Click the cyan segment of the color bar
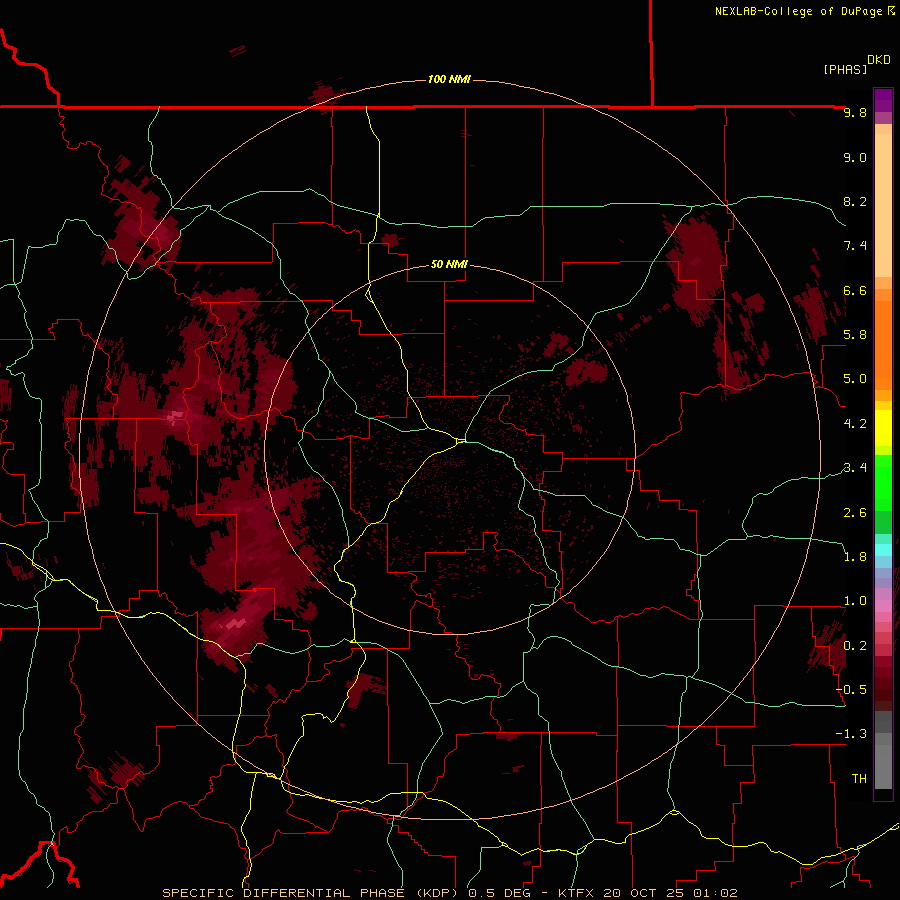Viewport: 900px width, 900px height. click(x=883, y=550)
